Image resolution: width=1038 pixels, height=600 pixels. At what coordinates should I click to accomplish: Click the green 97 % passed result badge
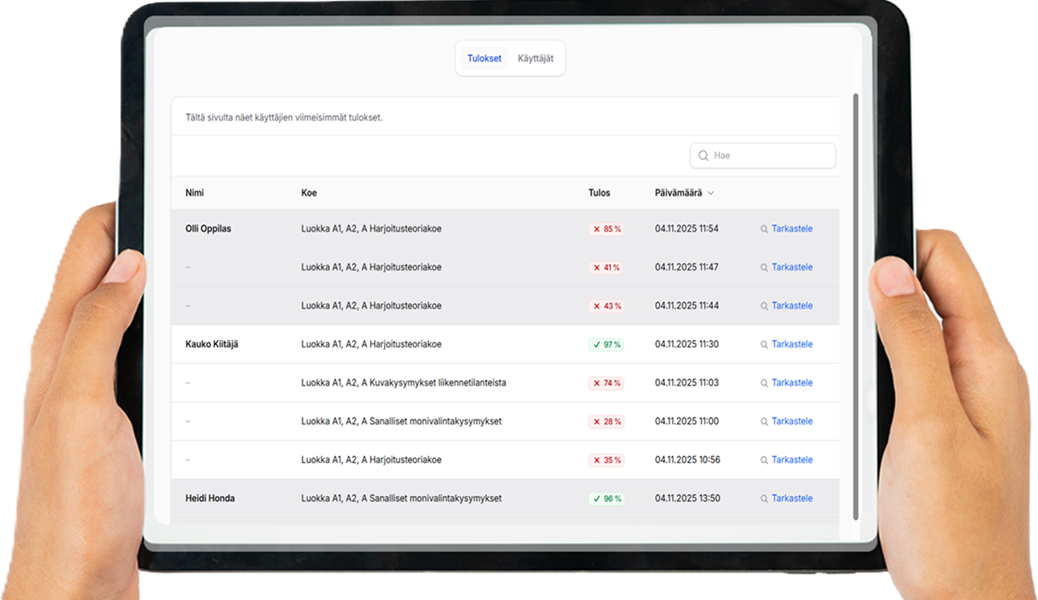click(x=606, y=345)
